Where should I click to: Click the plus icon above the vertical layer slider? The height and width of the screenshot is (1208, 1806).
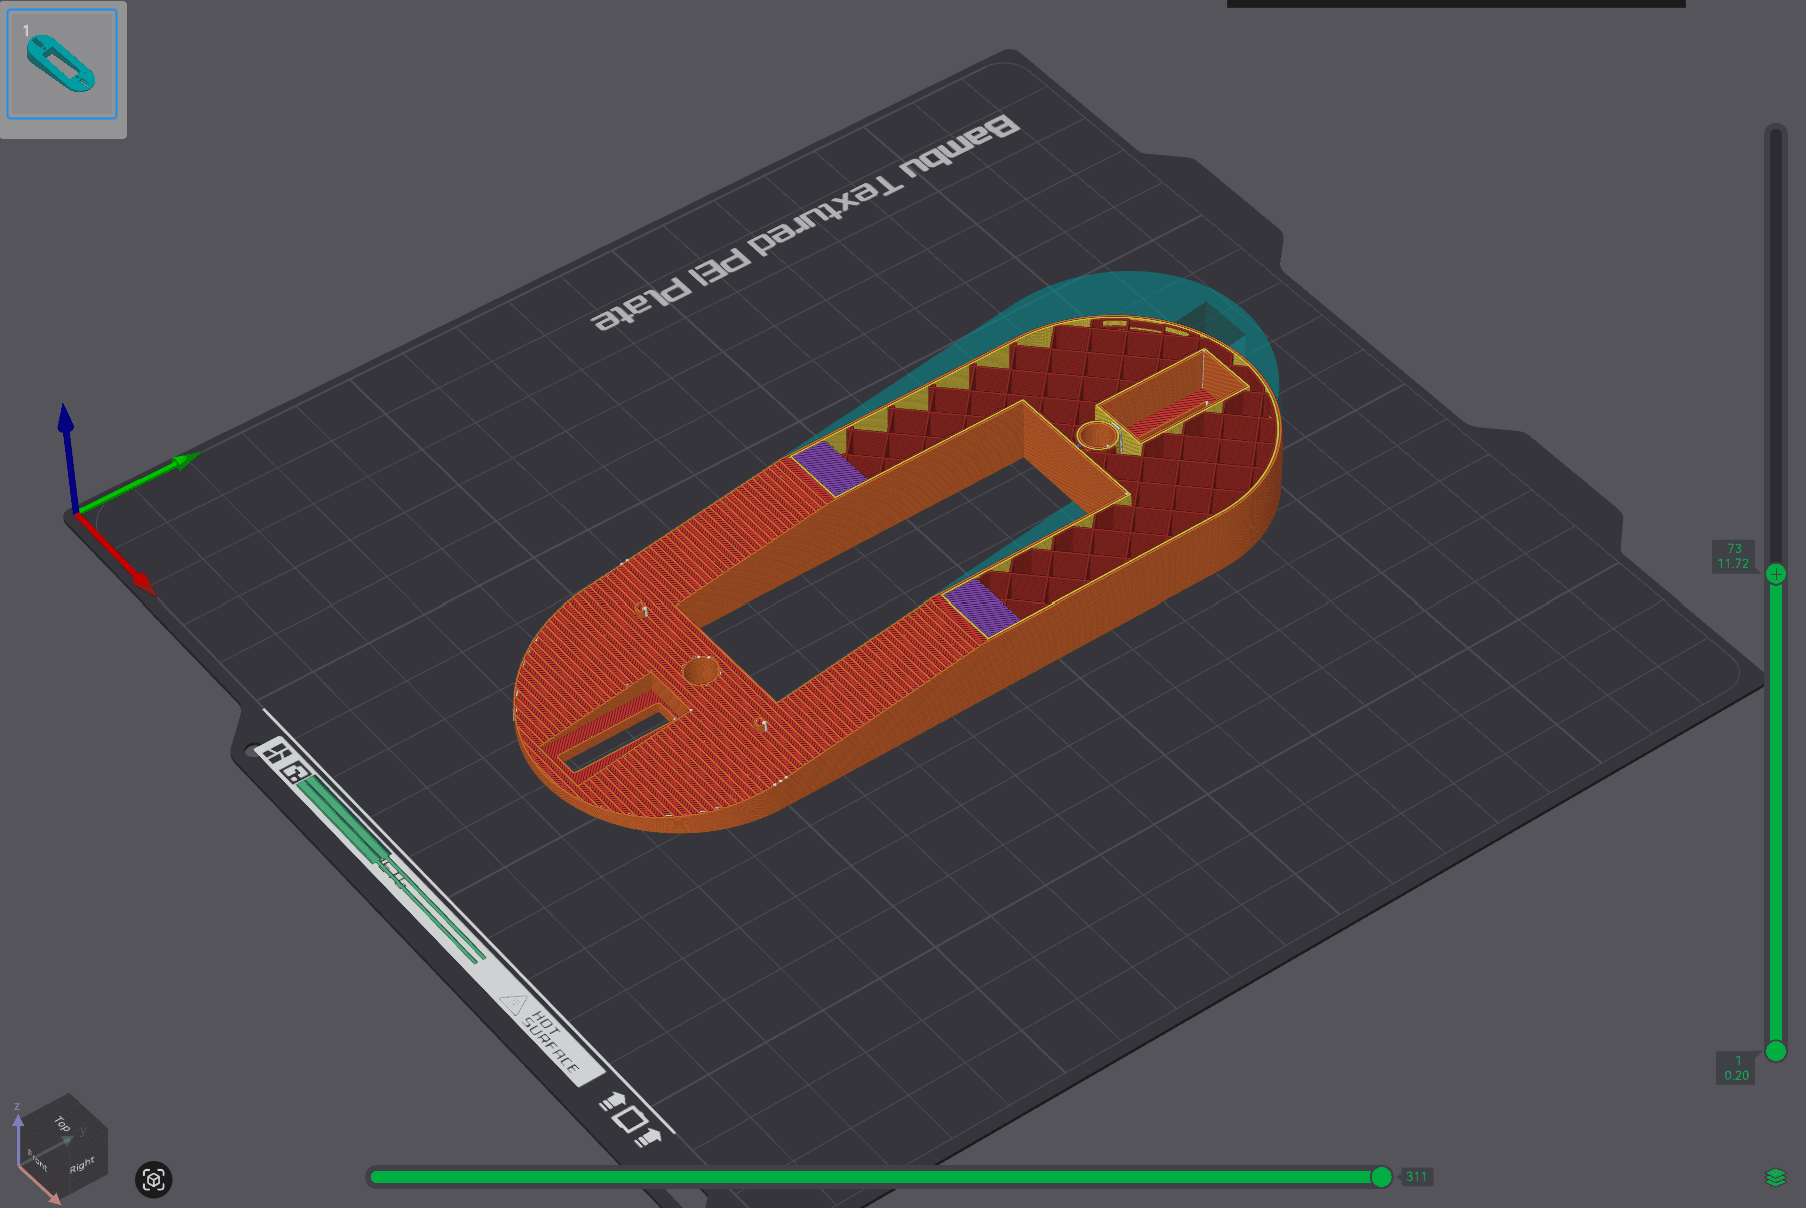[x=1775, y=574]
